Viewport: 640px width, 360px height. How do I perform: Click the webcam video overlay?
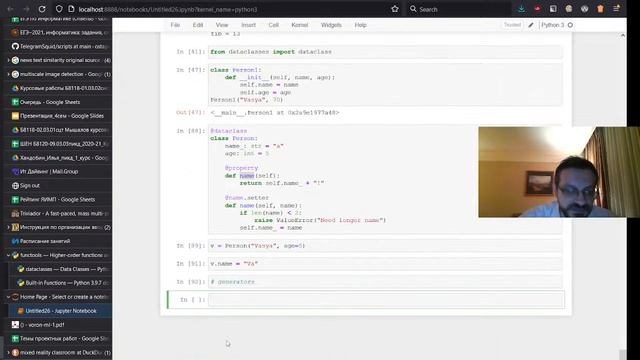(559, 172)
